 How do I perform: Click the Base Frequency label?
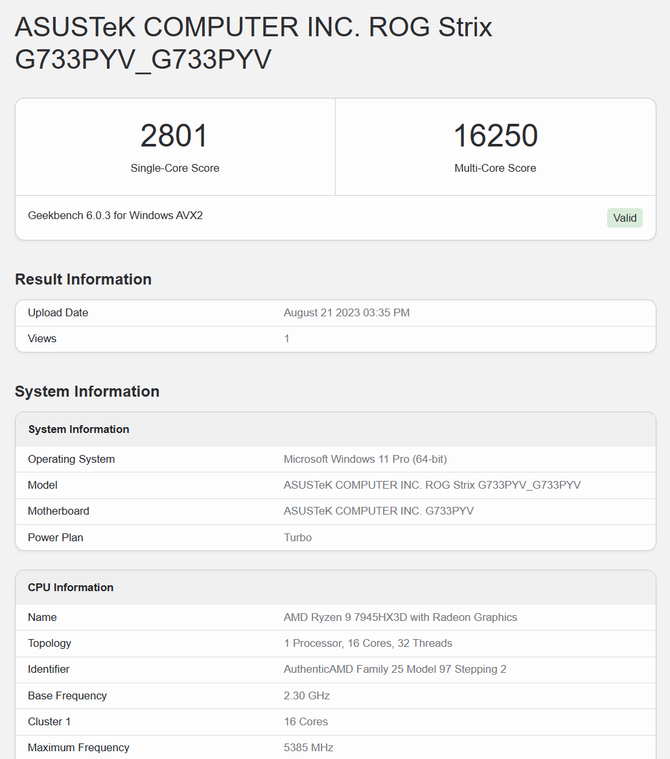67,696
